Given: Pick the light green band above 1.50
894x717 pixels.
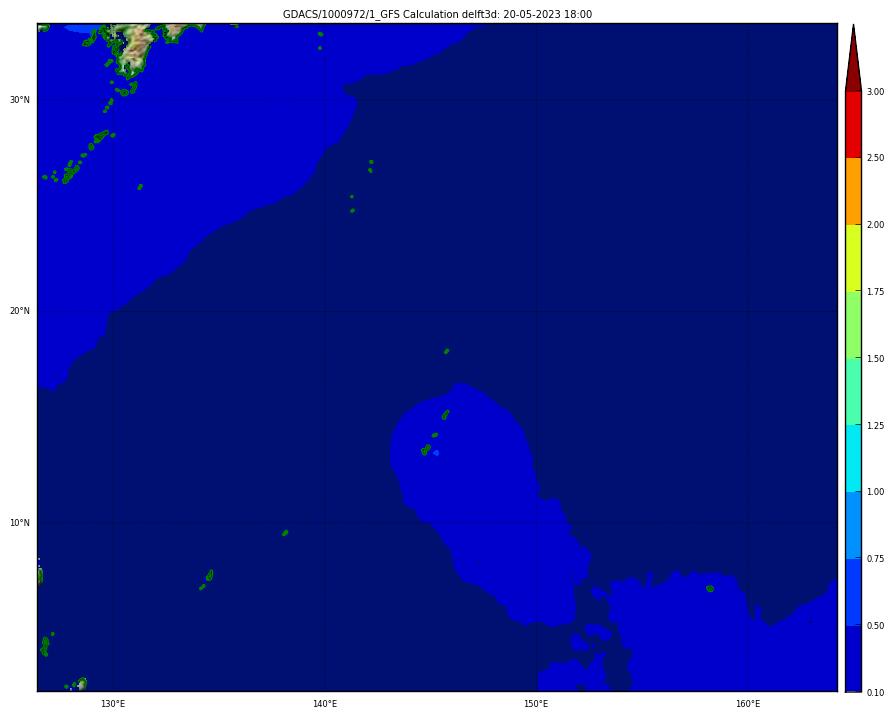Looking at the screenshot, I should pyautogui.click(x=853, y=325).
